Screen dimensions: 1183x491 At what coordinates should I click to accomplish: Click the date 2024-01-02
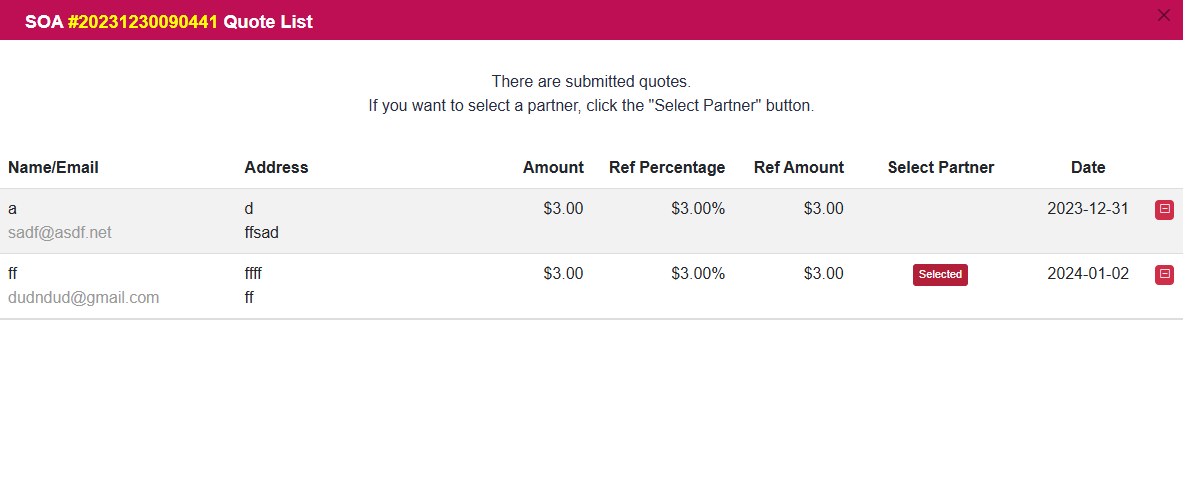tap(1088, 274)
